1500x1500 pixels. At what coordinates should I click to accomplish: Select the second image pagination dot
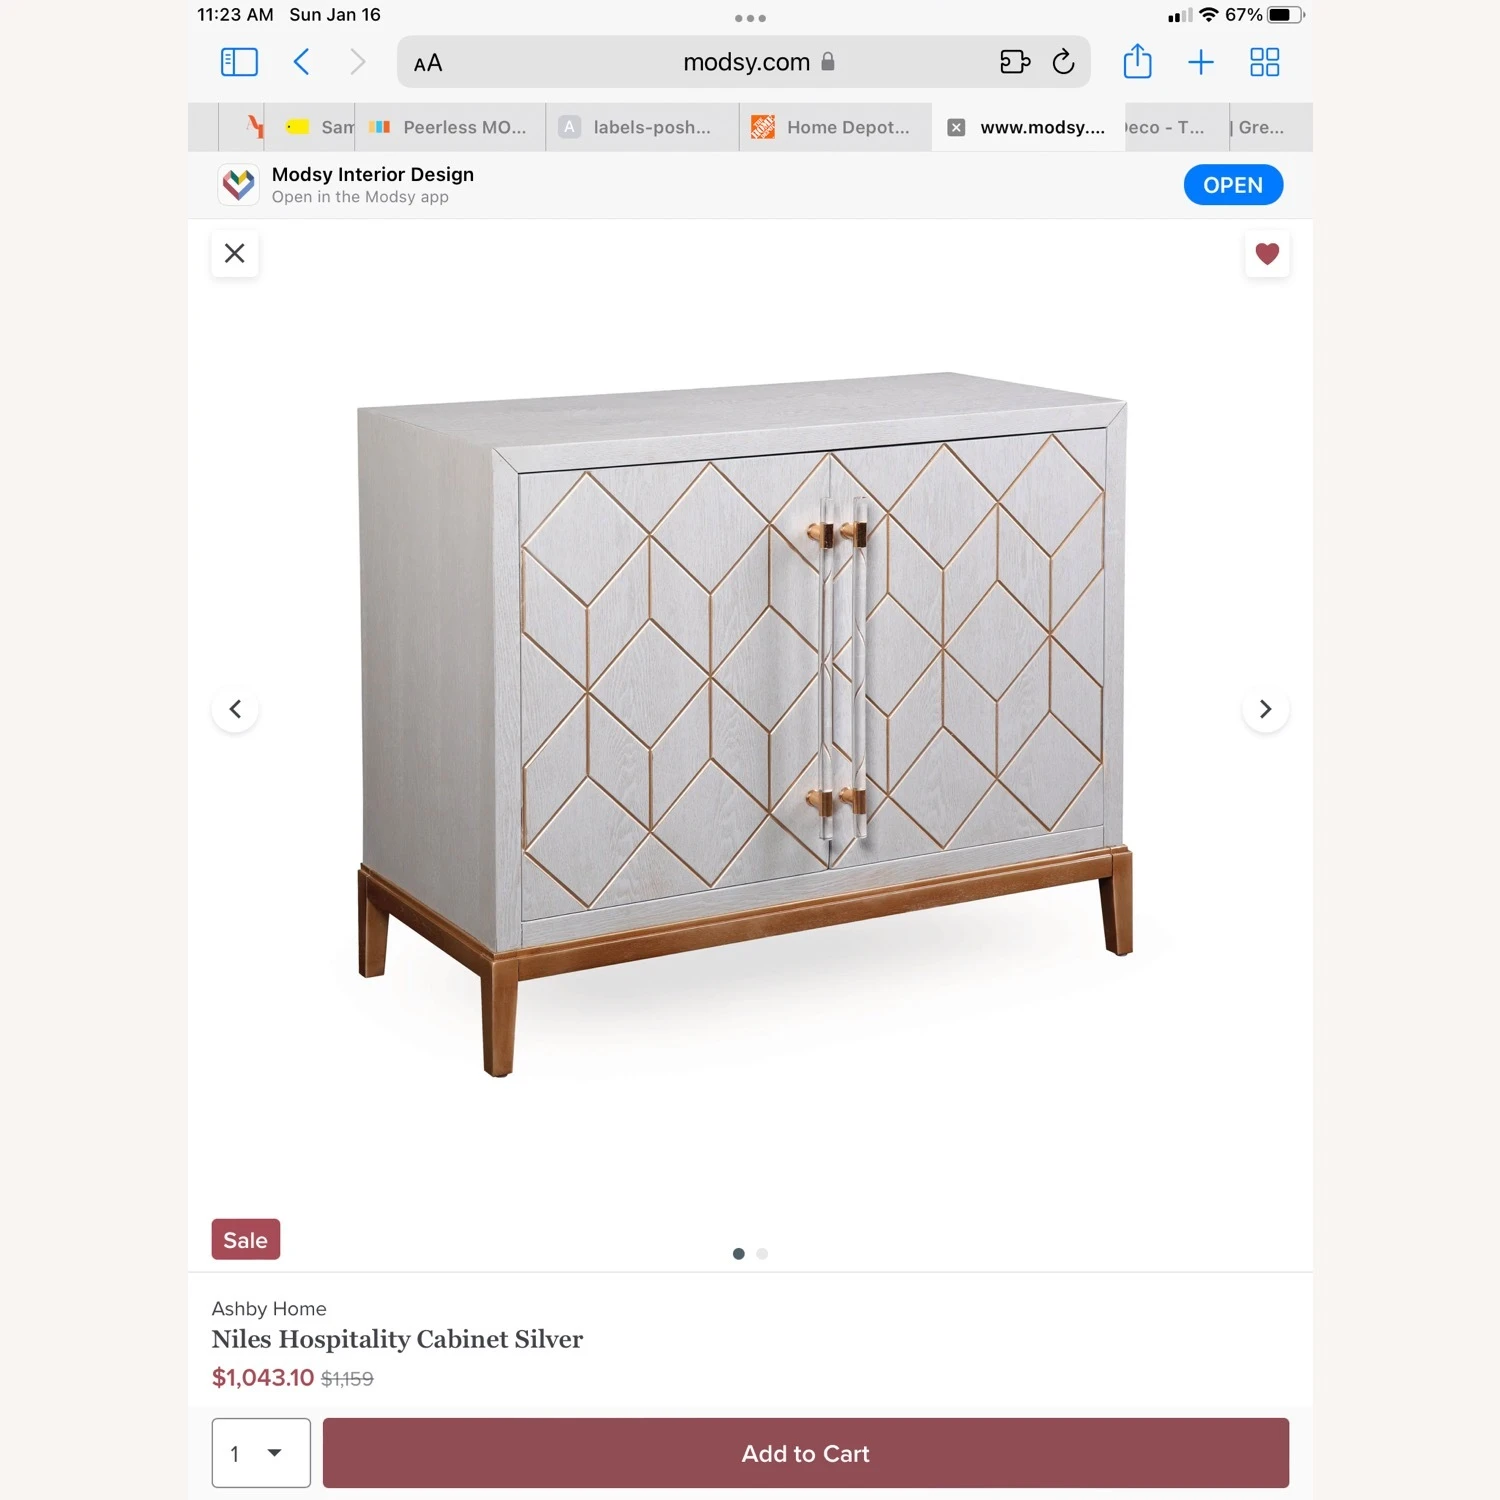click(762, 1253)
